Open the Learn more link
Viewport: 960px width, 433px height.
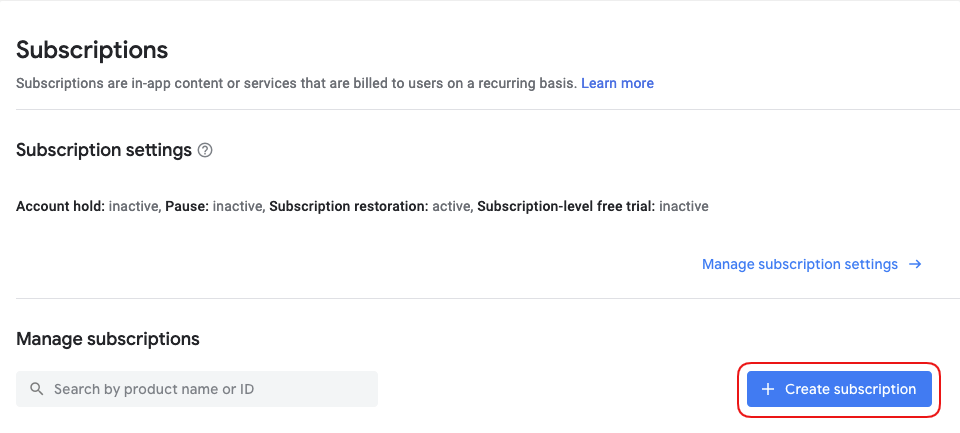coord(617,83)
